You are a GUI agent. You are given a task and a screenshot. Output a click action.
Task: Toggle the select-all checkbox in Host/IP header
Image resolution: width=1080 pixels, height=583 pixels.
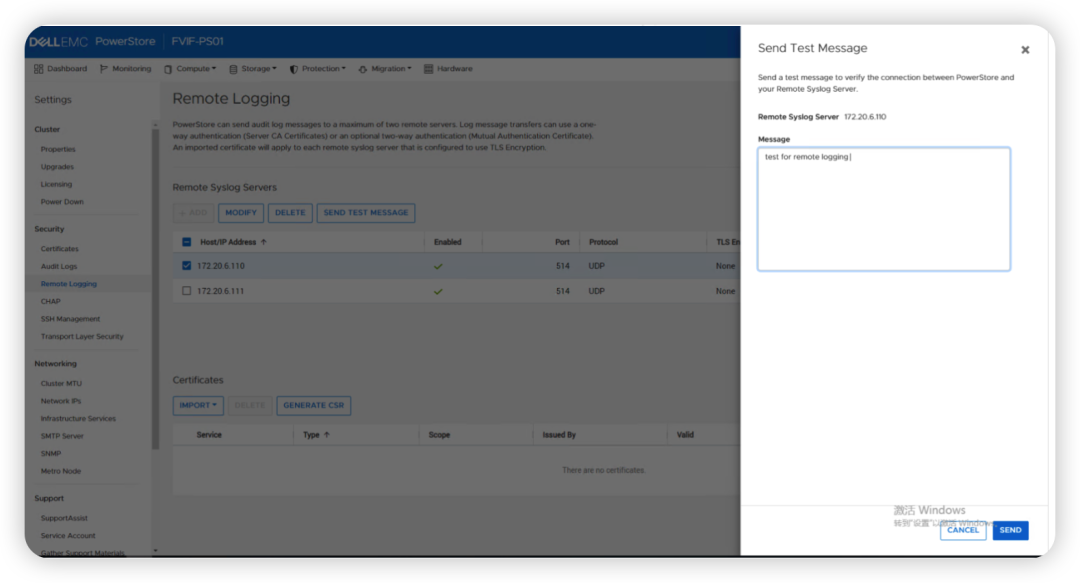pyautogui.click(x=187, y=242)
